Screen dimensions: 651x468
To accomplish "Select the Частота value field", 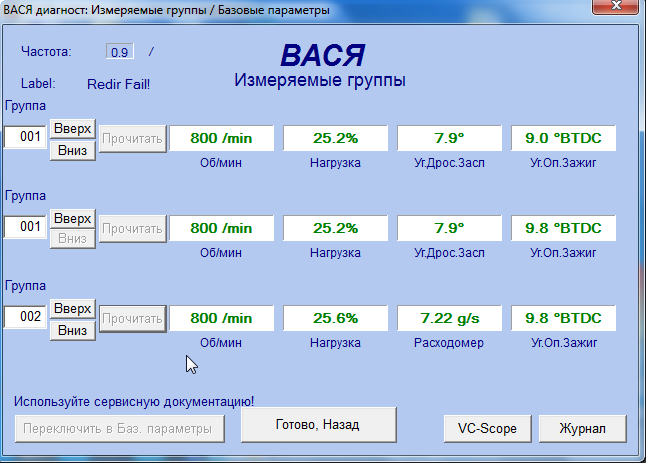I will click(x=119, y=51).
